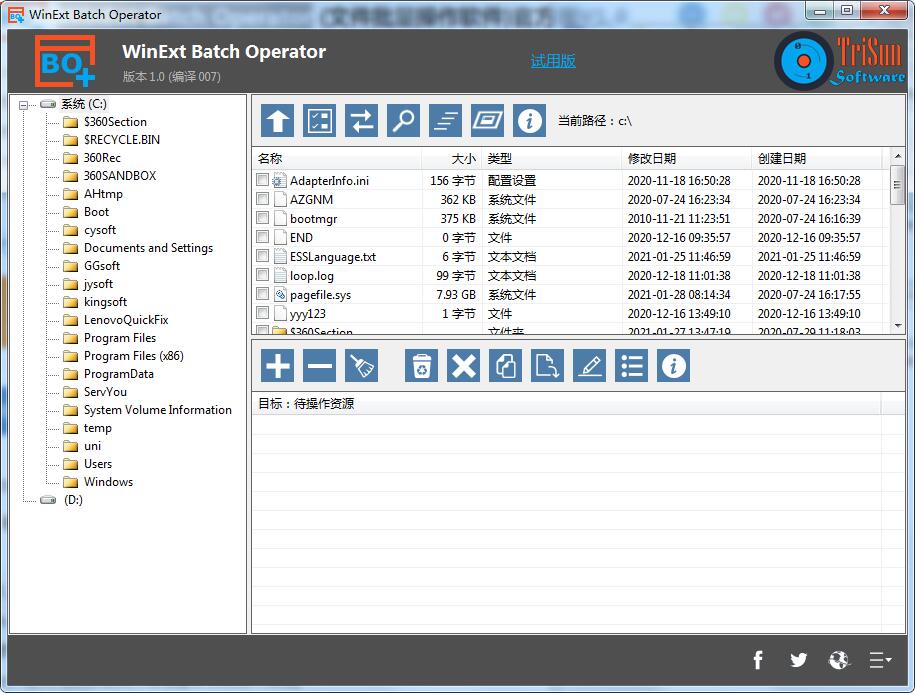Click the invert selection swap arrows icon
The image size is (915, 693).
point(361,121)
